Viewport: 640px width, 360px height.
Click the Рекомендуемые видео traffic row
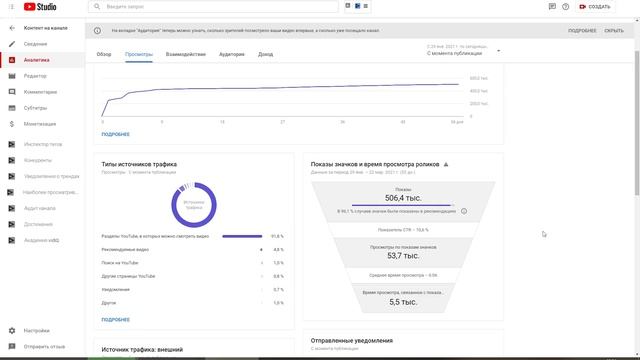192,249
